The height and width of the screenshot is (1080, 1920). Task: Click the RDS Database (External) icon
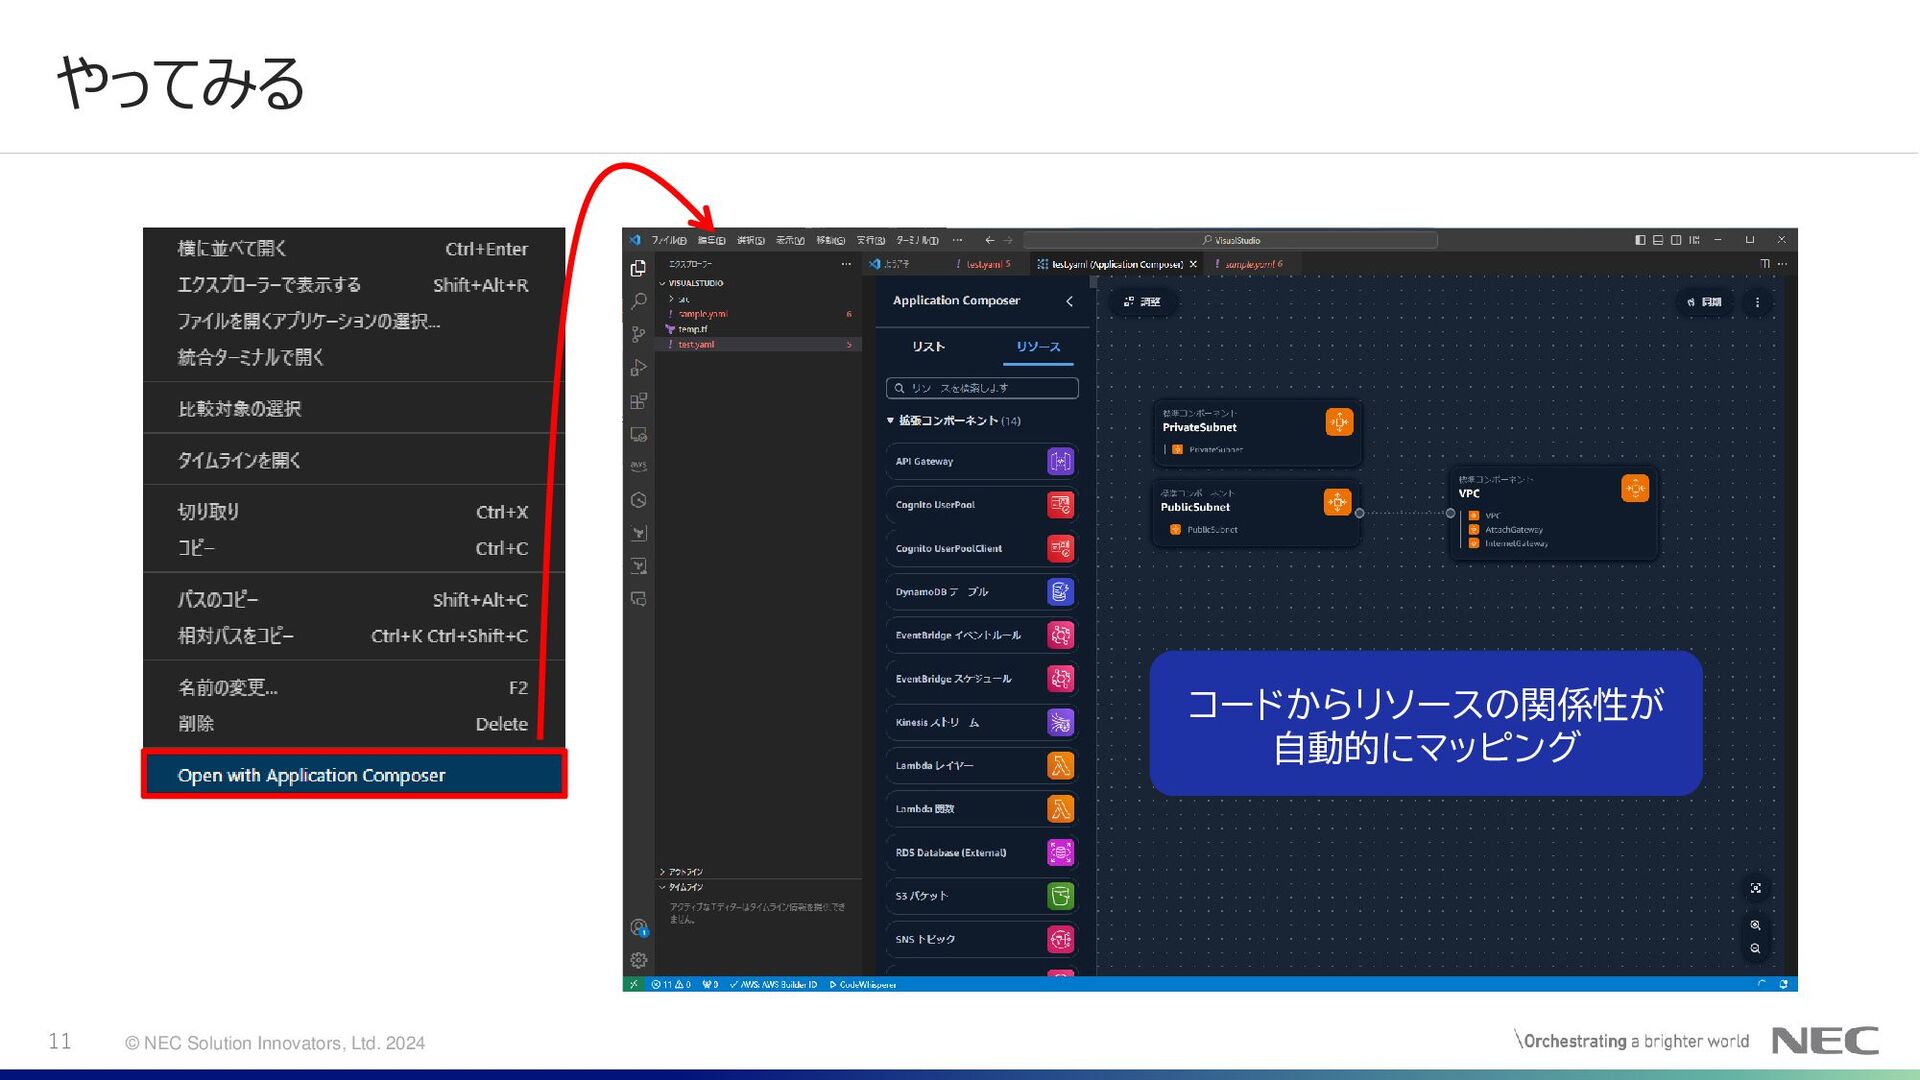coord(1060,852)
